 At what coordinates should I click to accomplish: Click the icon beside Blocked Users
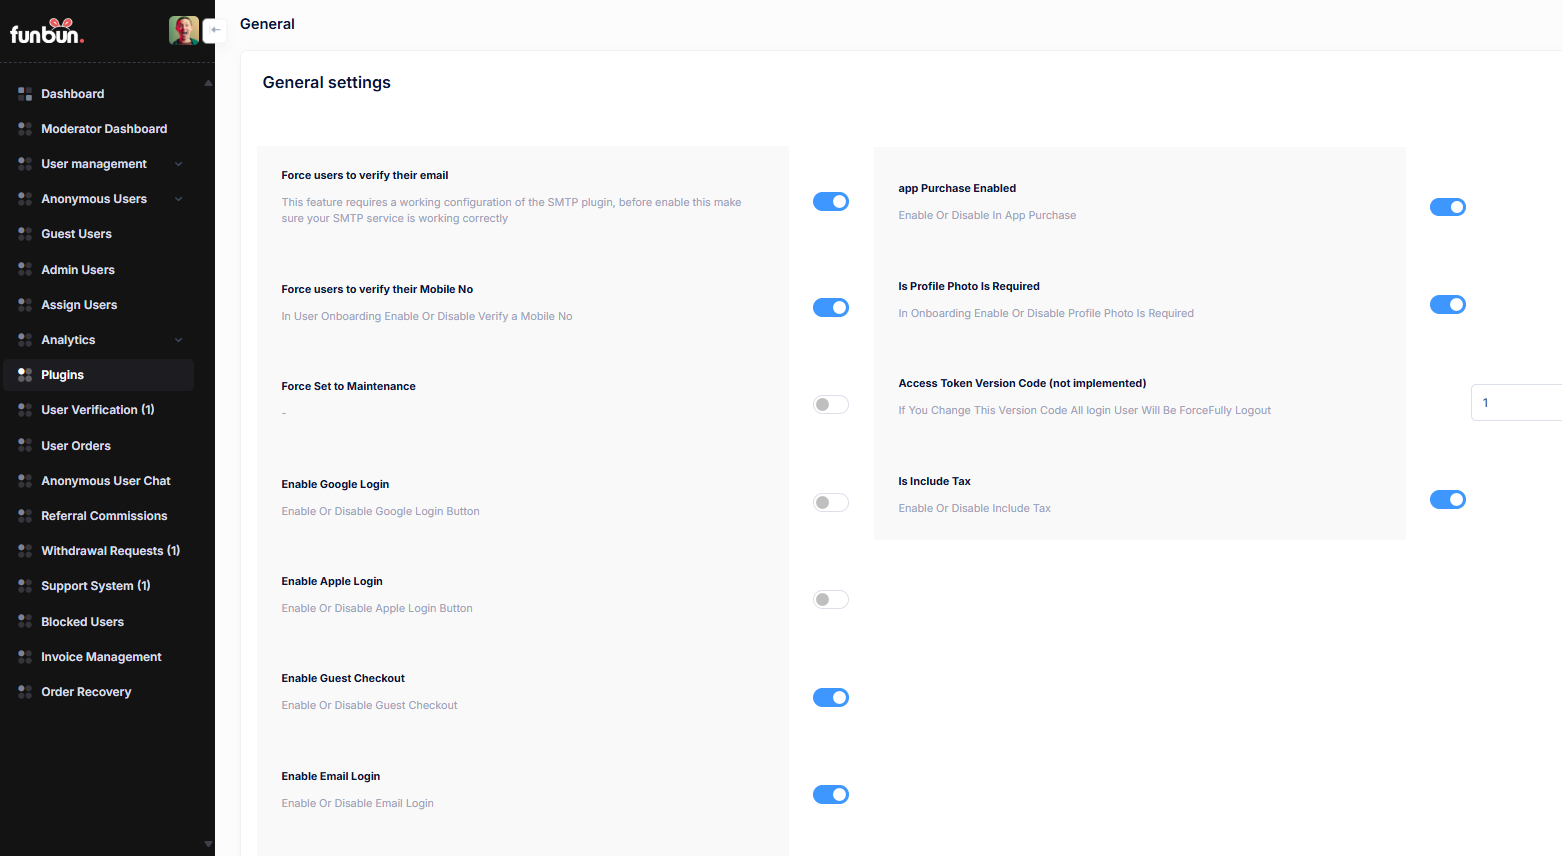[x=25, y=622]
